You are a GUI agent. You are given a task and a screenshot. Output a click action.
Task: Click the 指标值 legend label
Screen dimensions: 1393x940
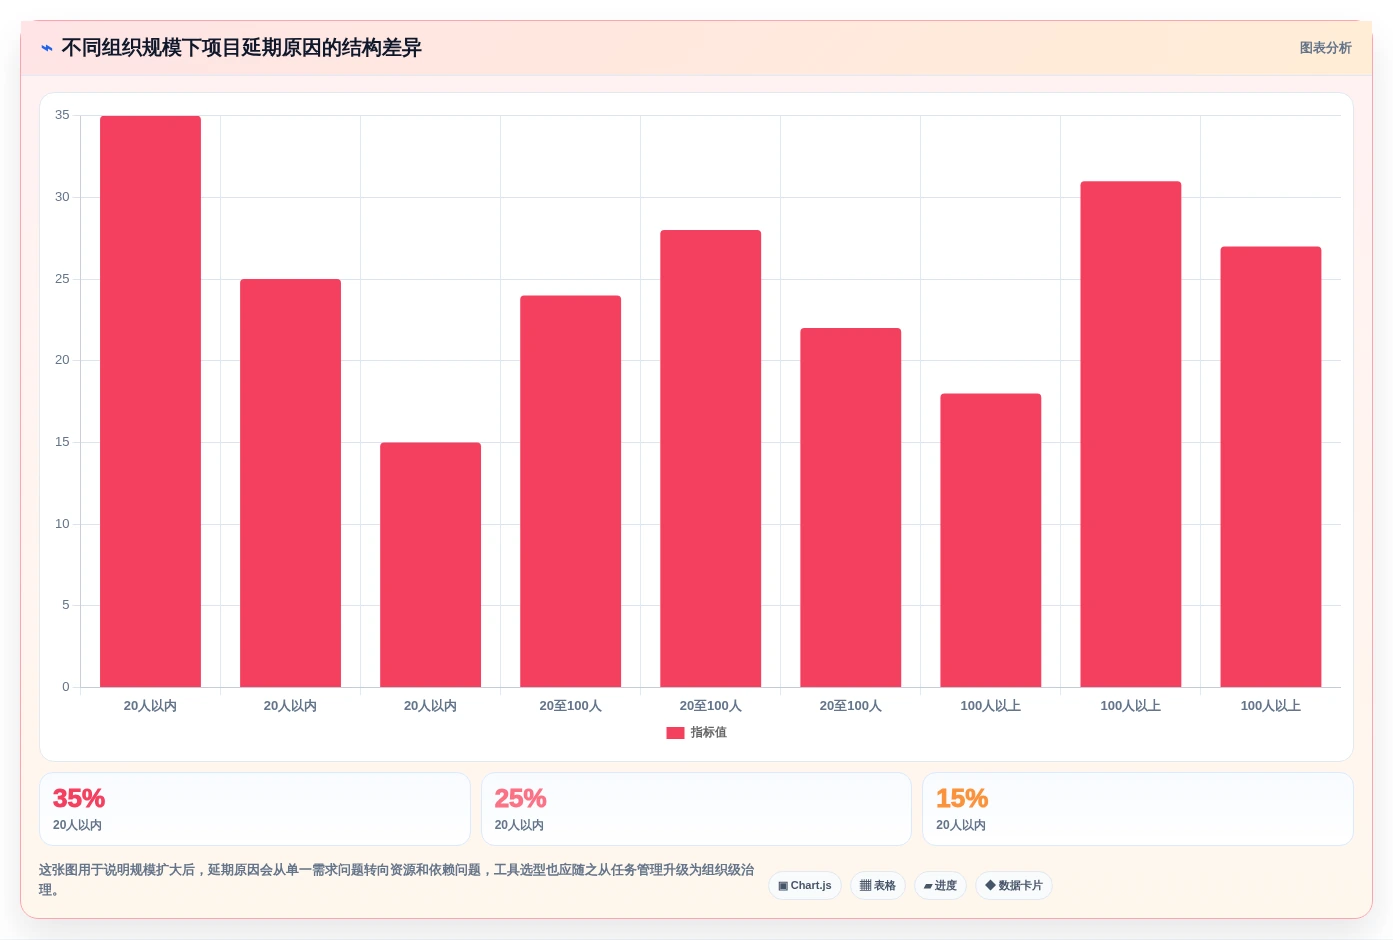coord(708,733)
